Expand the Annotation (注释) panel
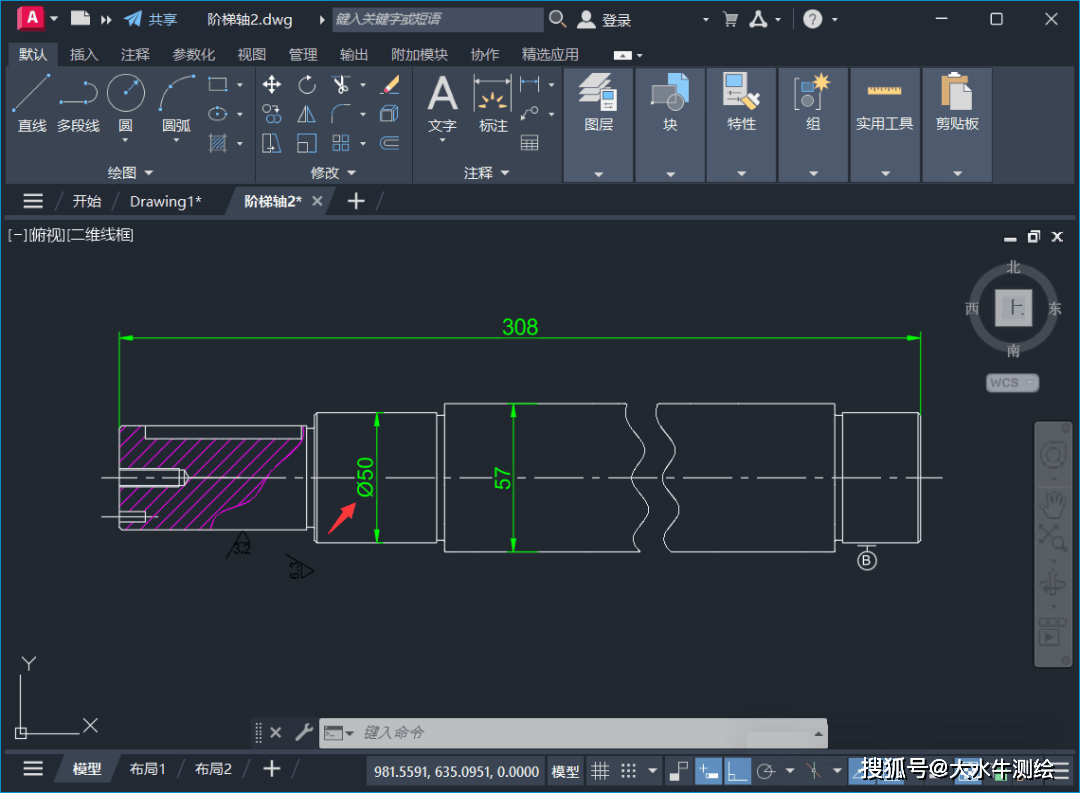This screenshot has width=1080, height=793. (486, 172)
